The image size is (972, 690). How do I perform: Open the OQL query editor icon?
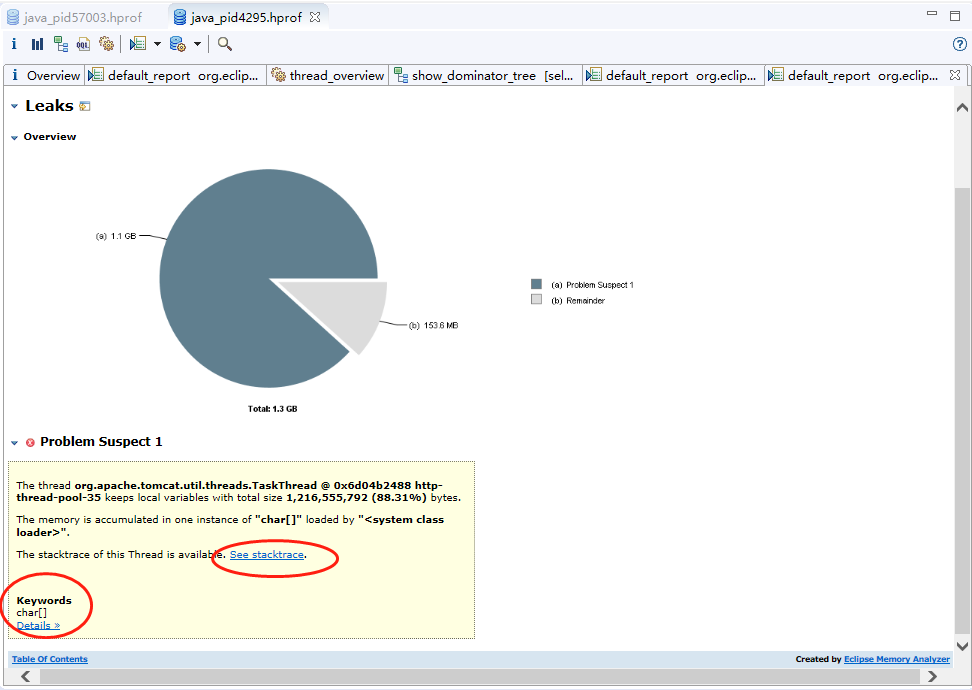point(83,44)
